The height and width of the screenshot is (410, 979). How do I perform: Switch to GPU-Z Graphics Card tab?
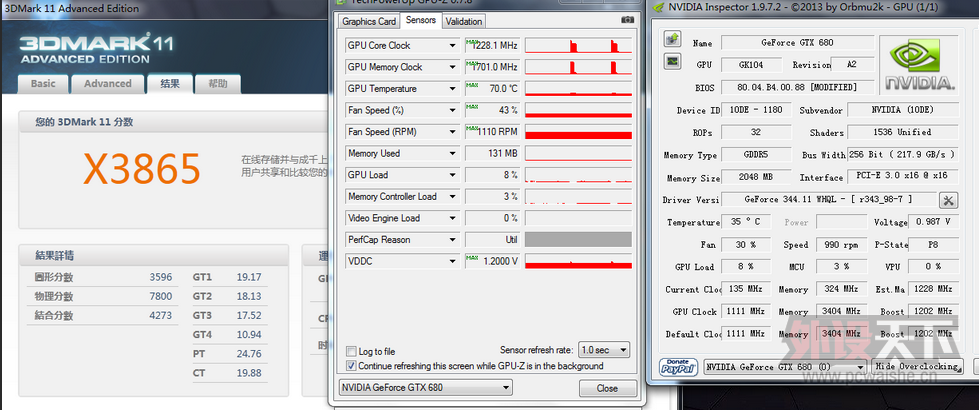point(369,21)
